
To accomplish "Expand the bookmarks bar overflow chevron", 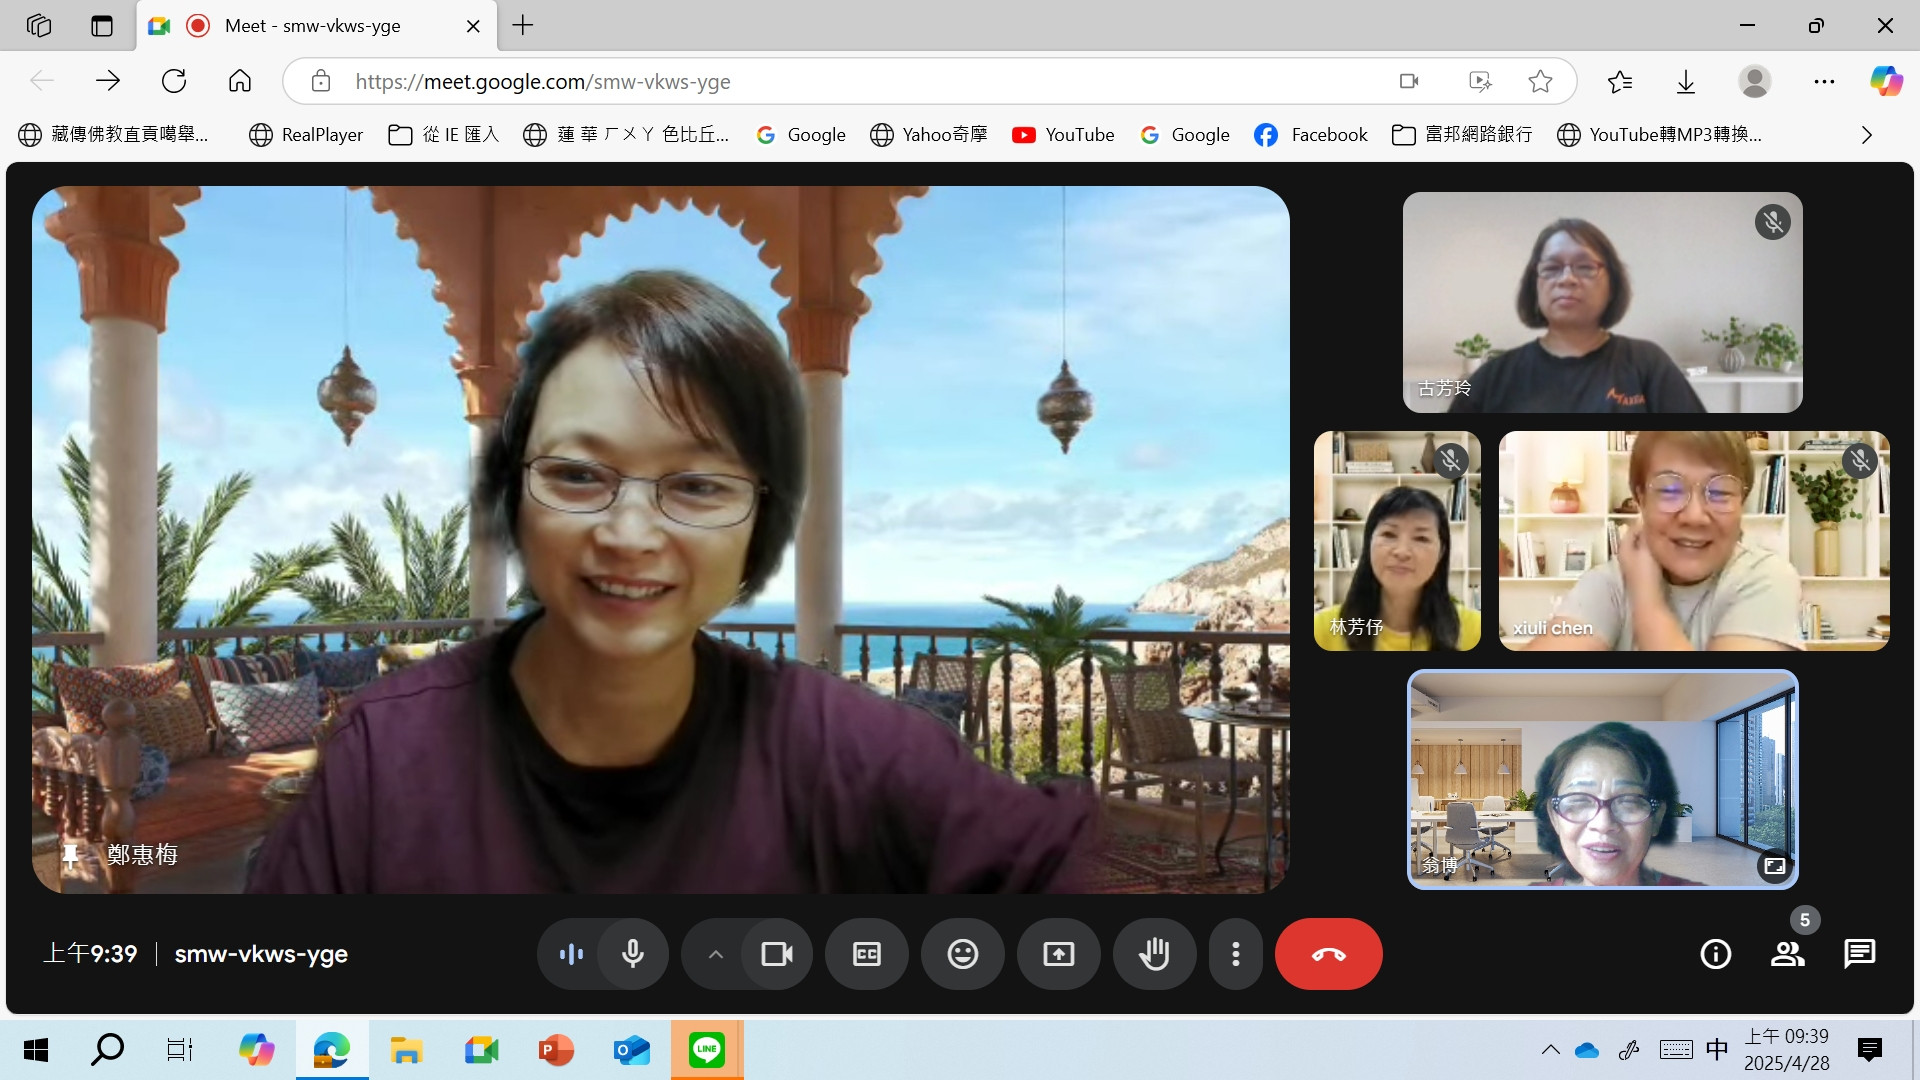I will pos(1866,135).
